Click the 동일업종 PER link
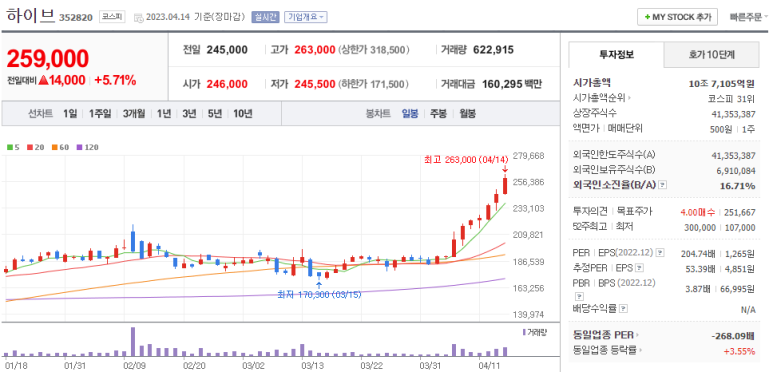Screen dimensions: 773x372 tap(603, 336)
